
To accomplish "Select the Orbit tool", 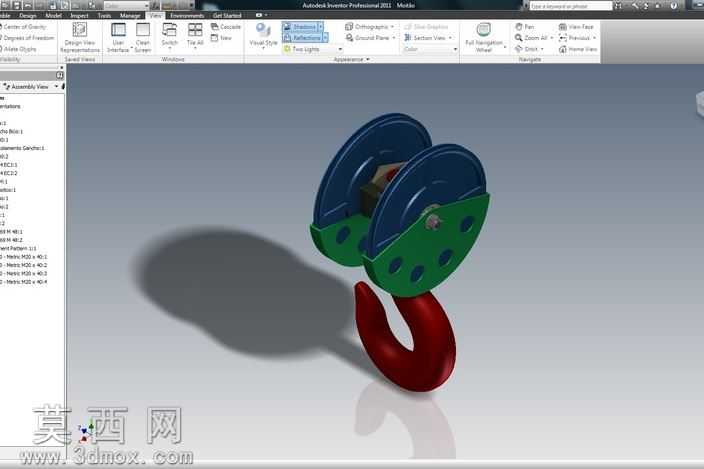I will coord(526,49).
